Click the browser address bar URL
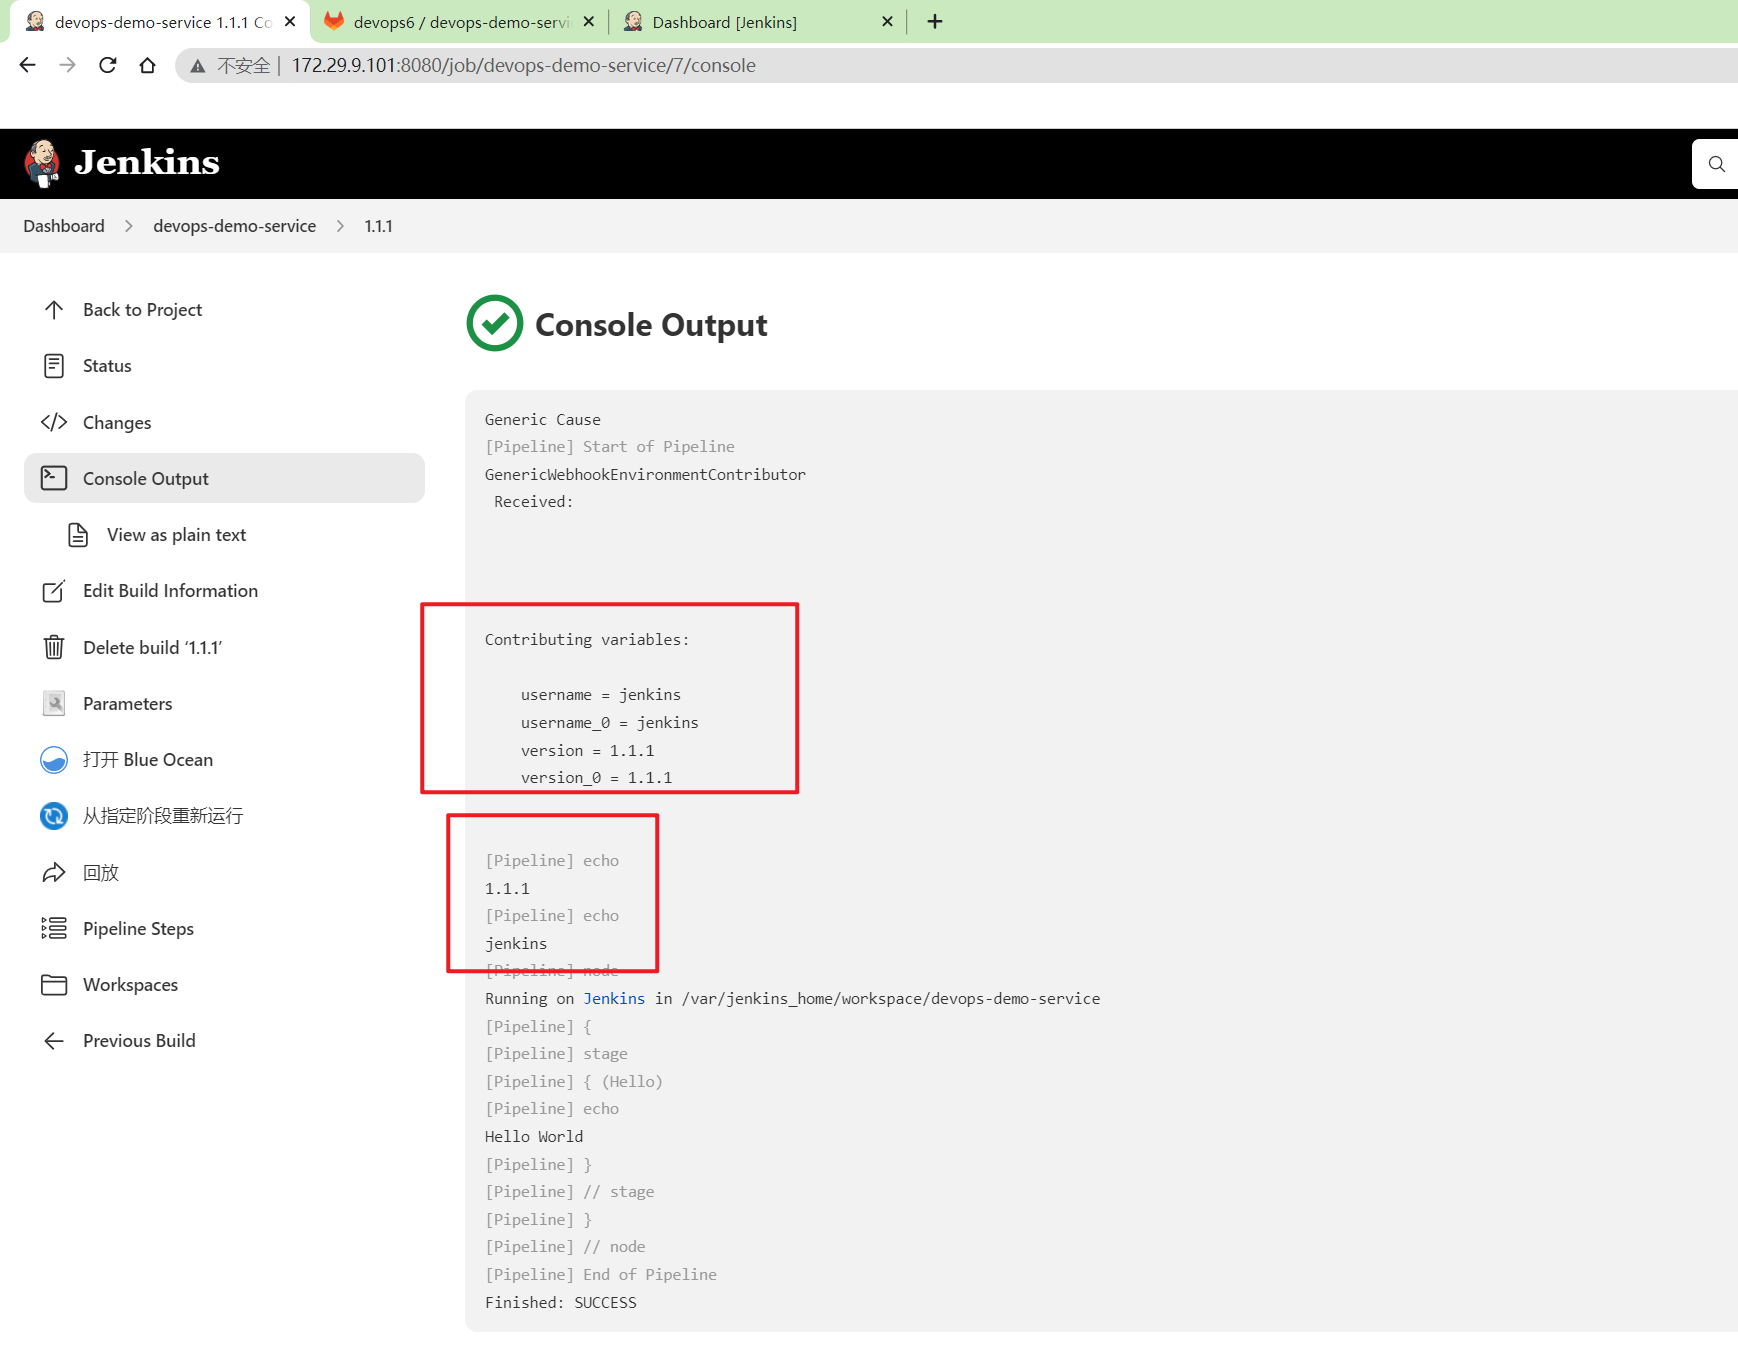The height and width of the screenshot is (1348, 1738). (523, 65)
